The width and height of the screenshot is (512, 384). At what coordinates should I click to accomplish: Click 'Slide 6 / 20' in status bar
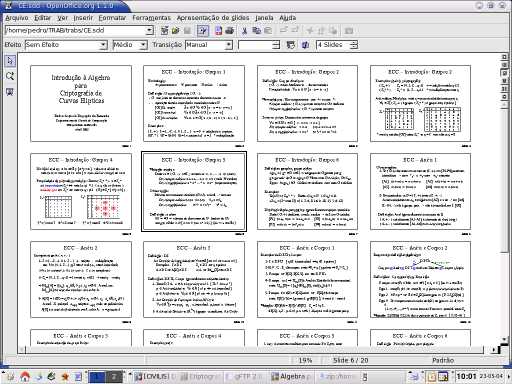click(x=351, y=360)
